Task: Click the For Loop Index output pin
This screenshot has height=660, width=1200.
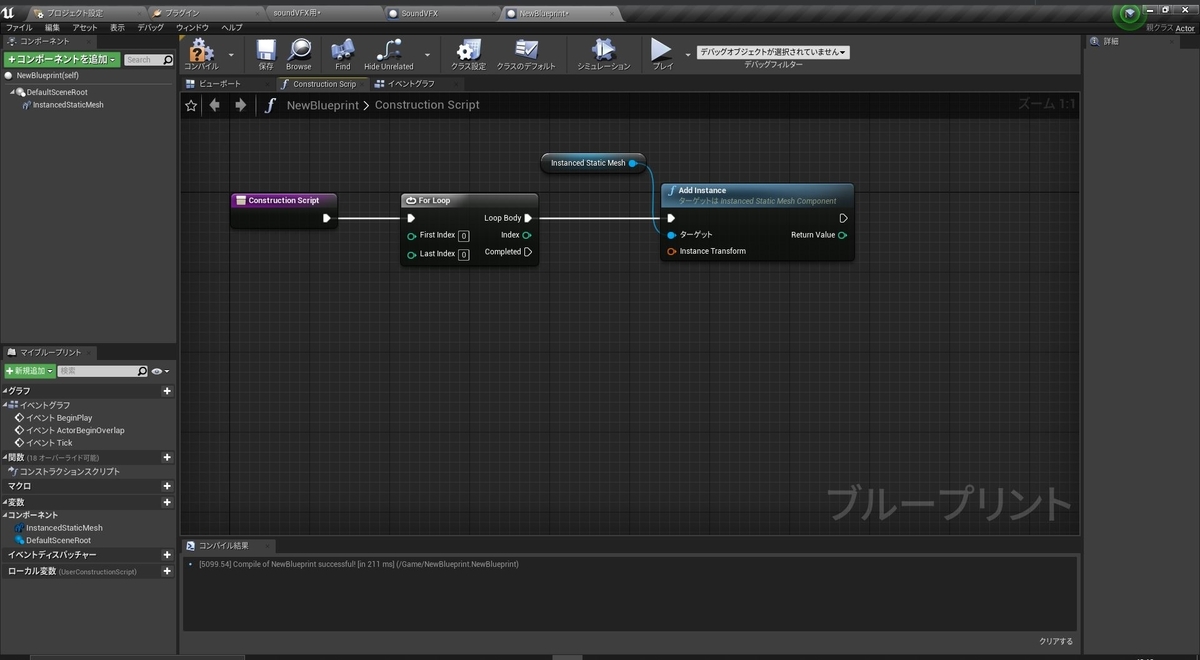Action: [x=527, y=235]
